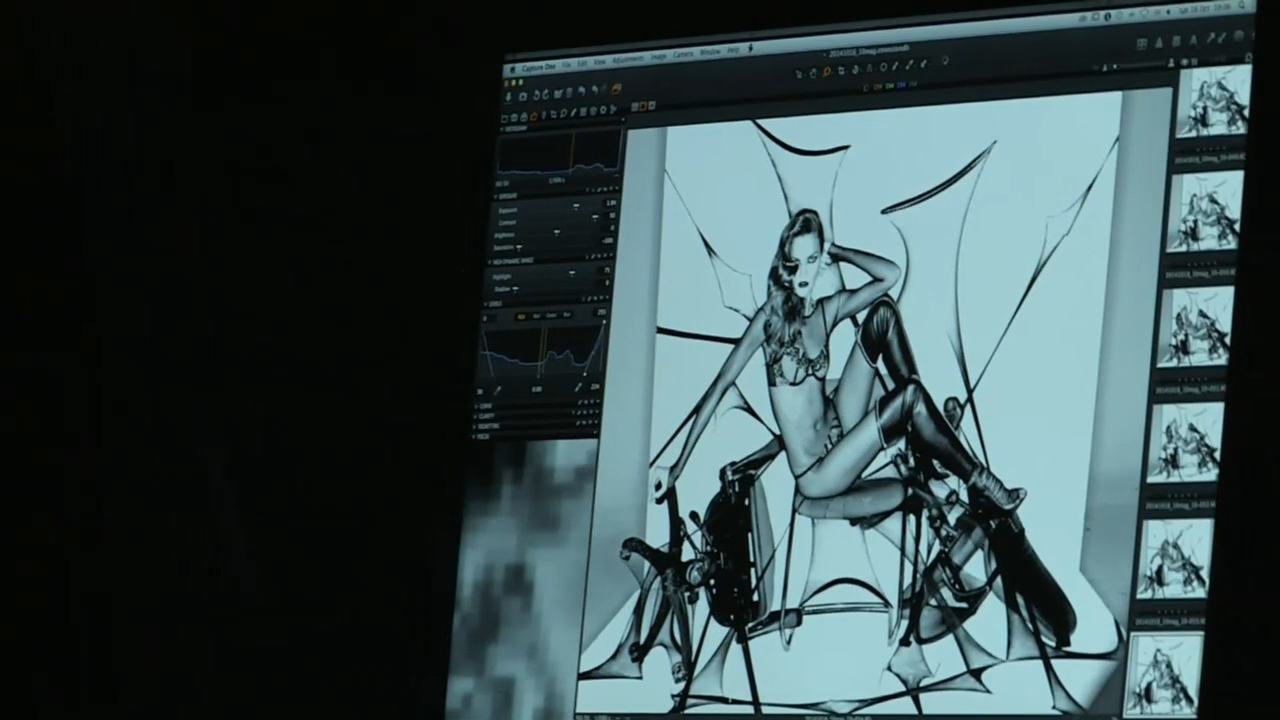Viewport: 1280px width, 720px height.
Task: Switch Levels to the Green channel tab
Action: coord(551,315)
